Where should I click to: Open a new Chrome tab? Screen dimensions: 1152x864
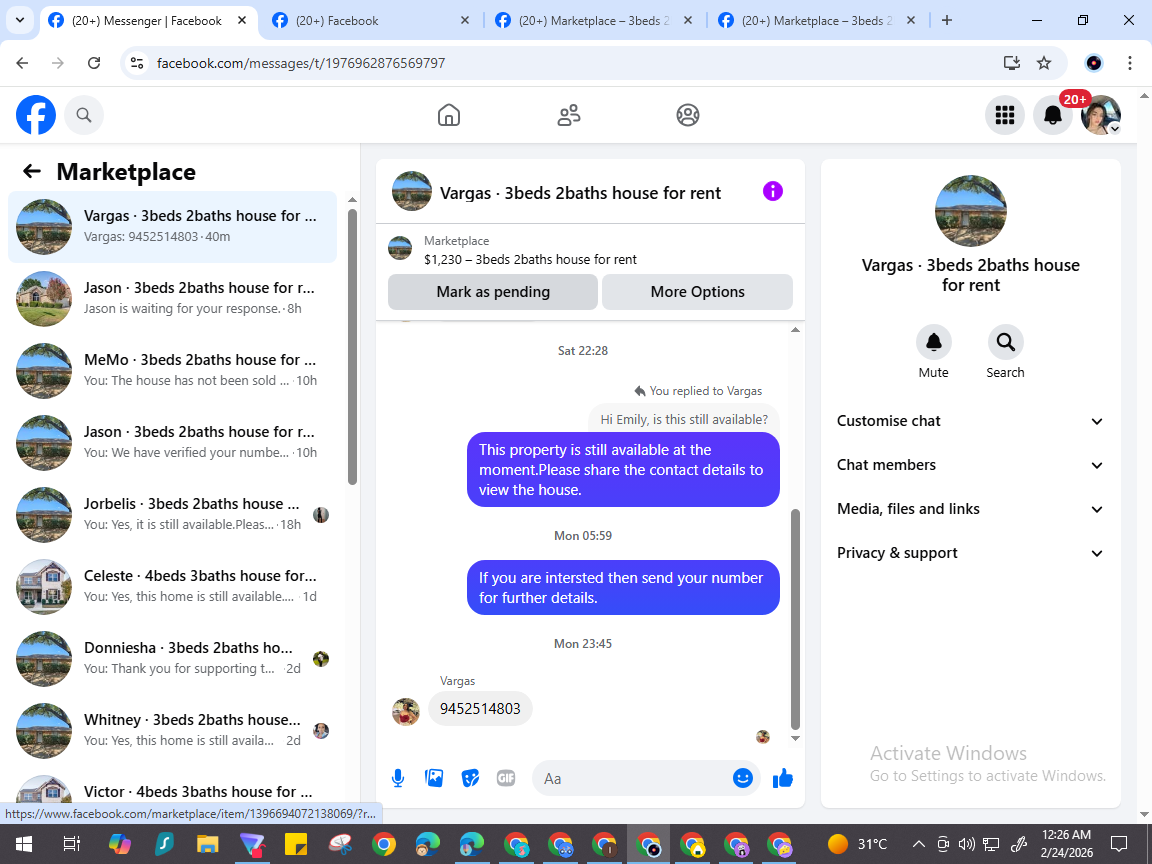(946, 21)
